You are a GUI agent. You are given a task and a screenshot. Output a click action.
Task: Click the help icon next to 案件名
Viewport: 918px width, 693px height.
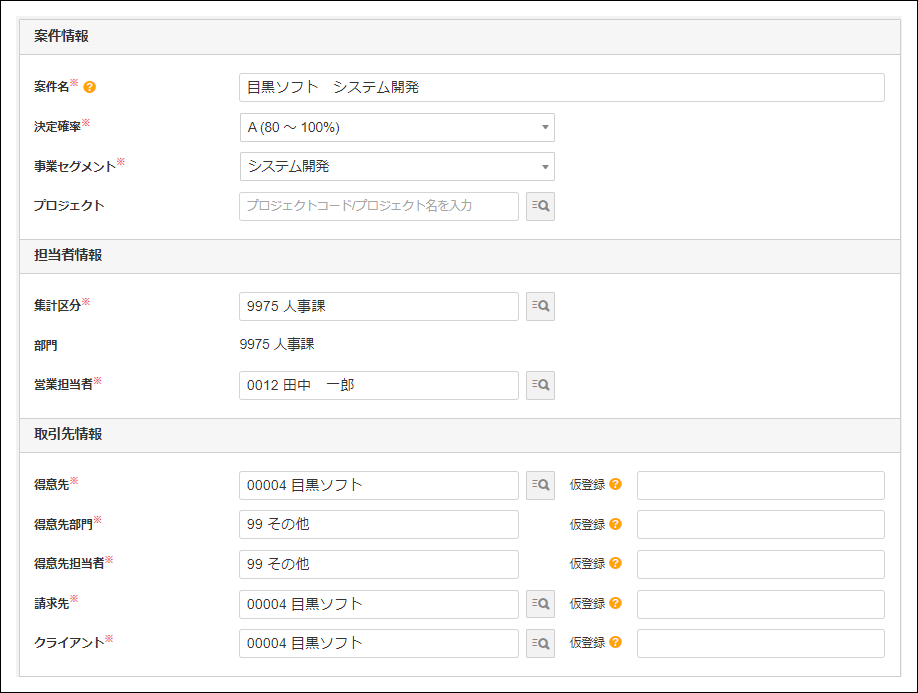pos(90,88)
